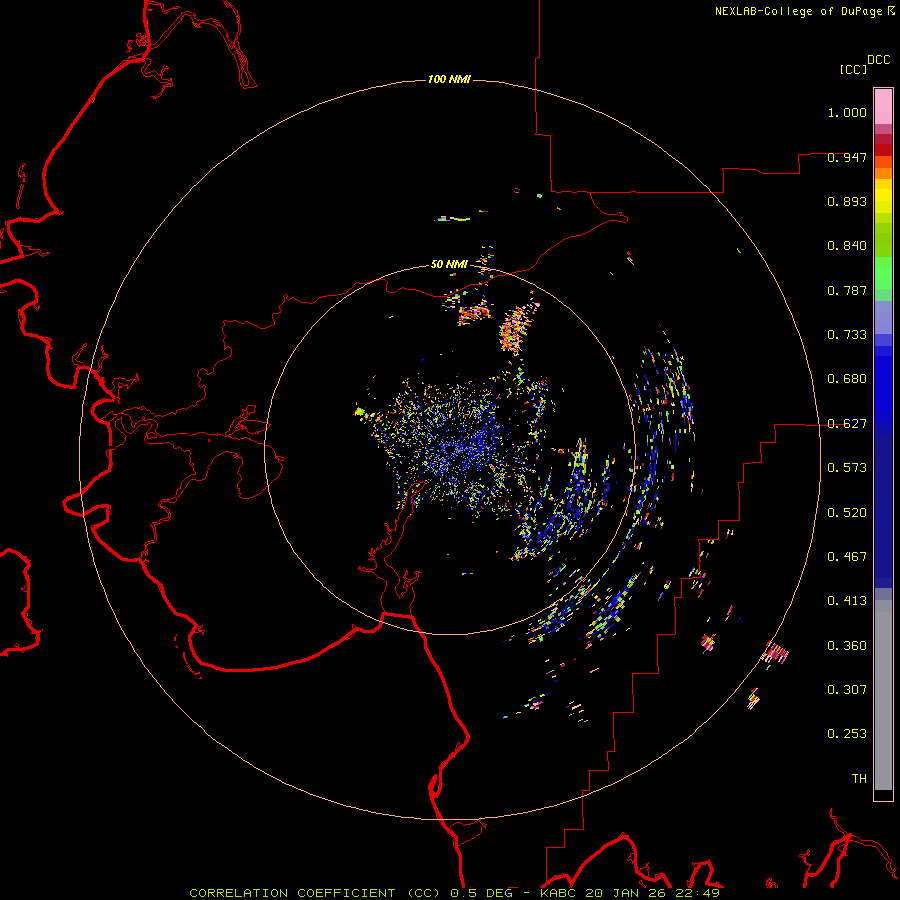Click the pink top segment of the color bar
Screen dimensions: 900x900
click(x=883, y=106)
